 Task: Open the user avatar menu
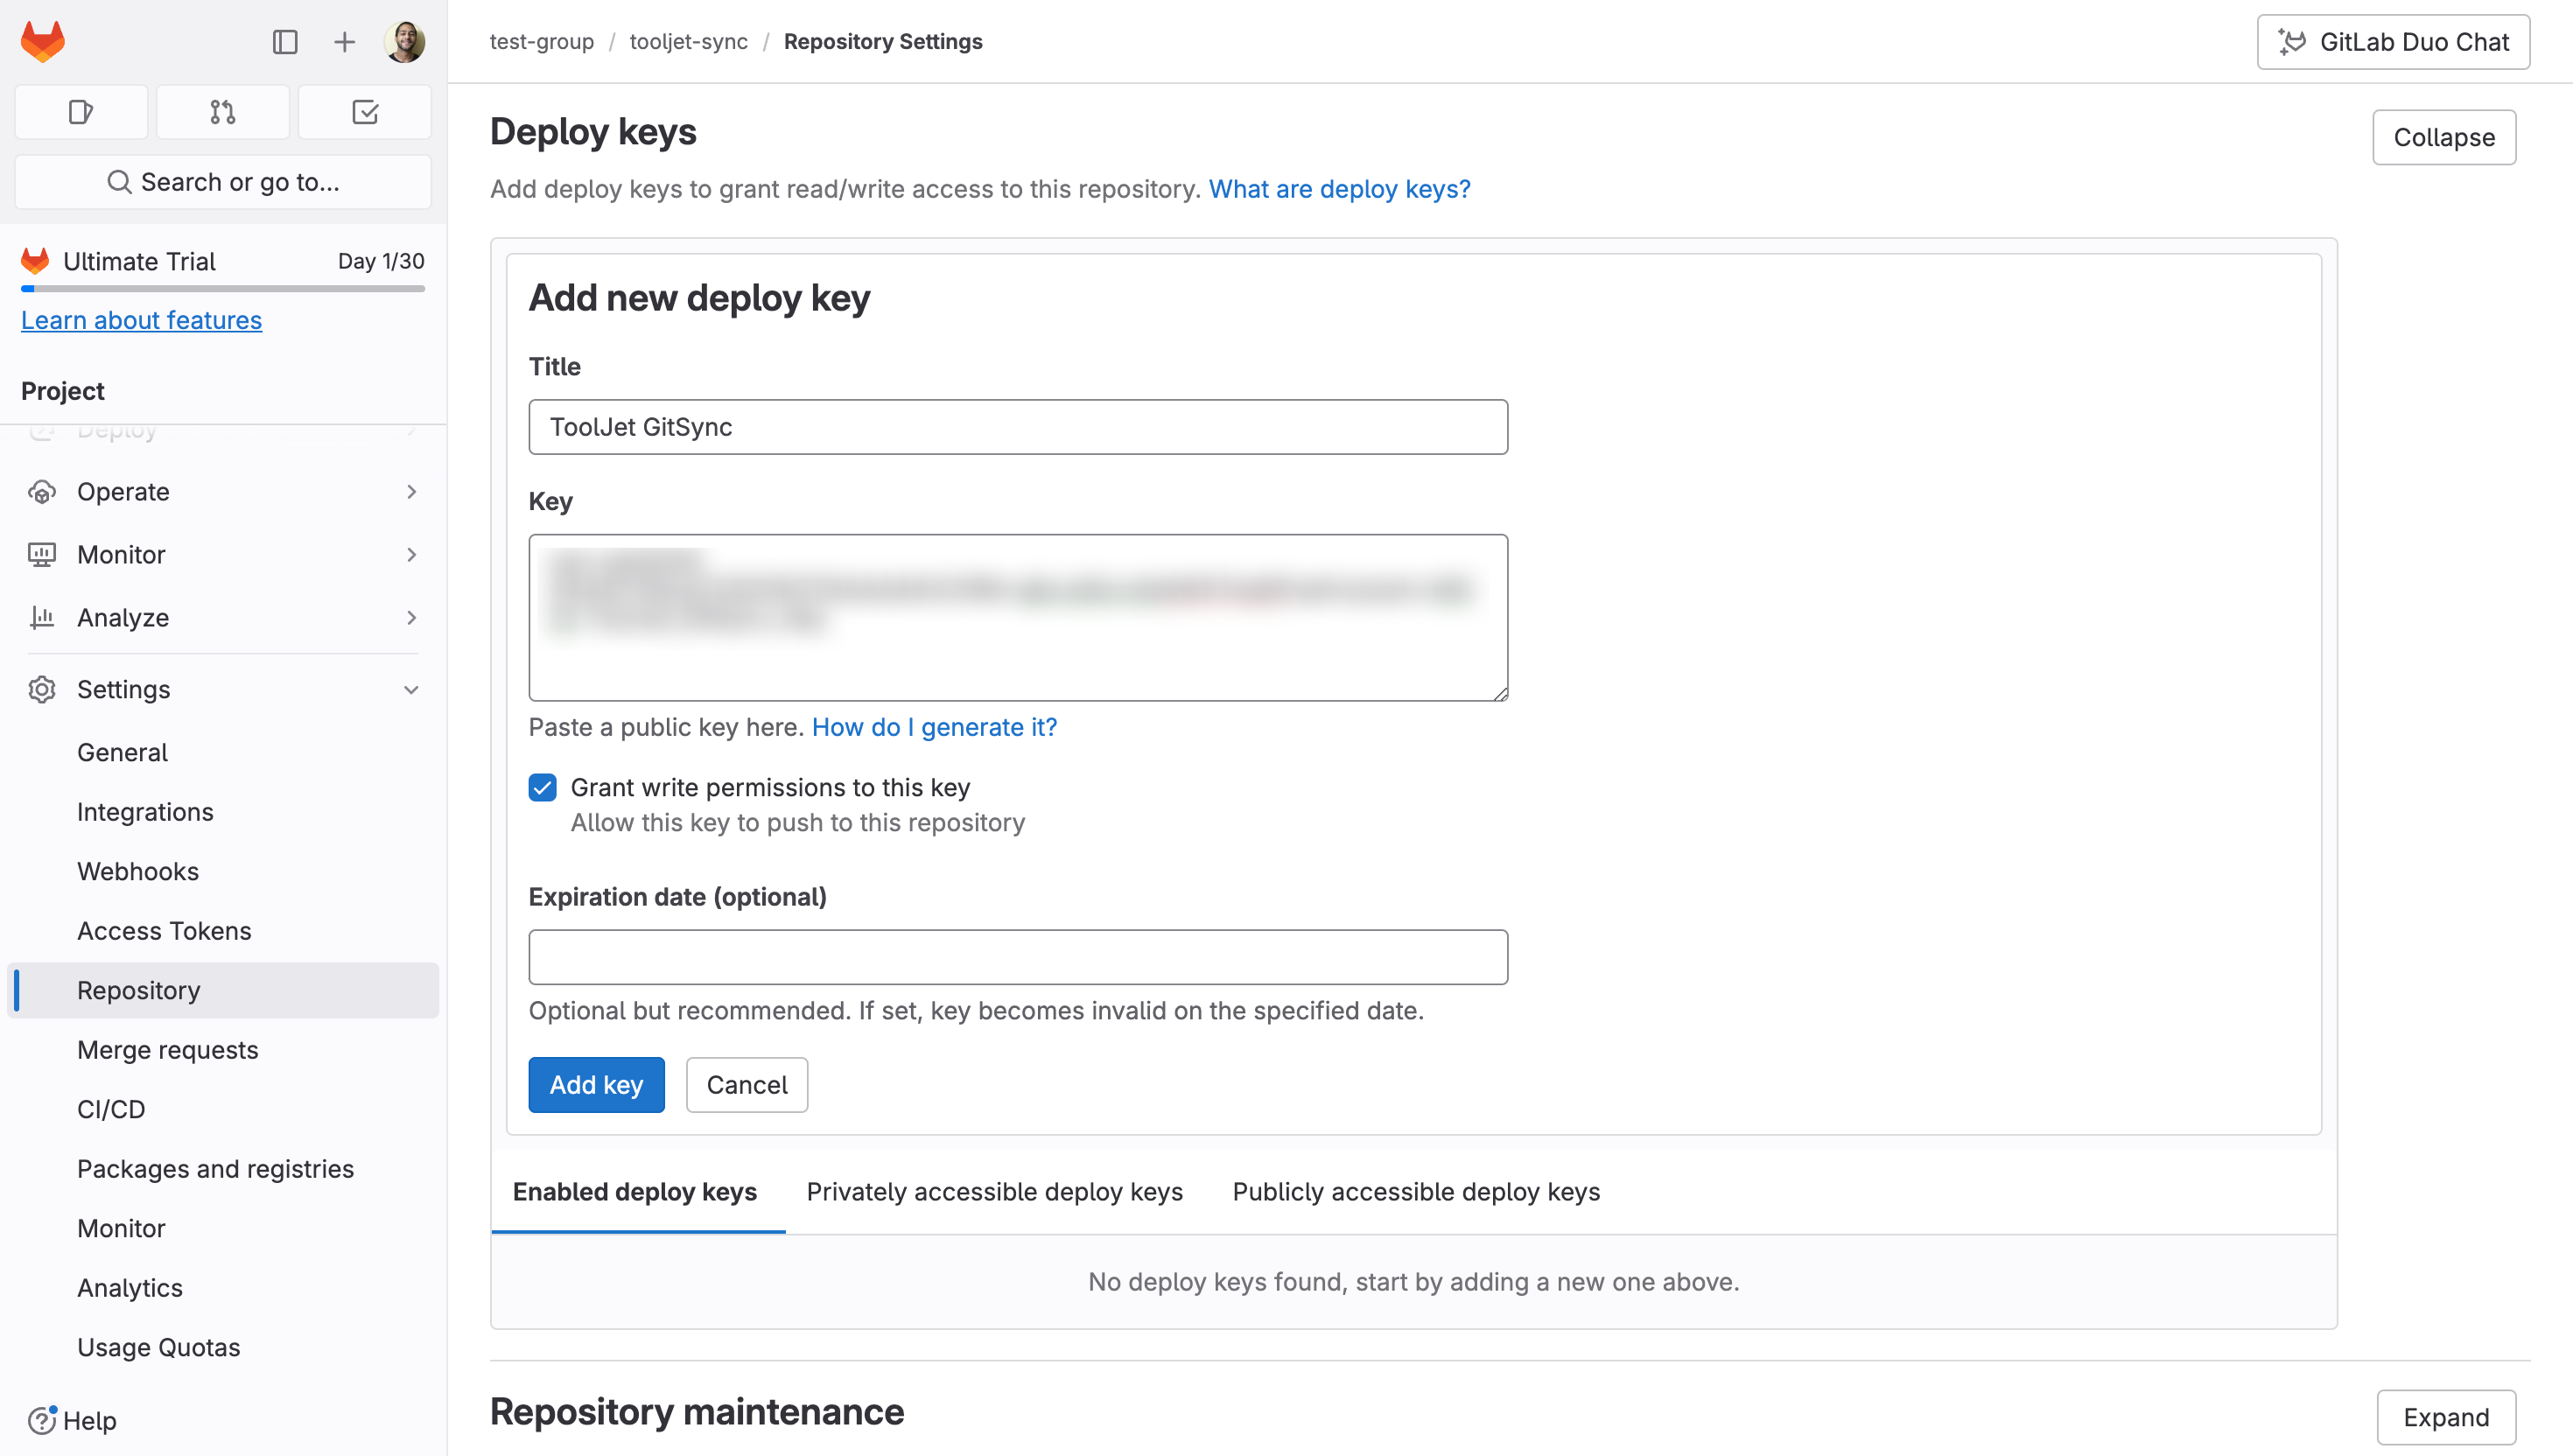(x=405, y=42)
